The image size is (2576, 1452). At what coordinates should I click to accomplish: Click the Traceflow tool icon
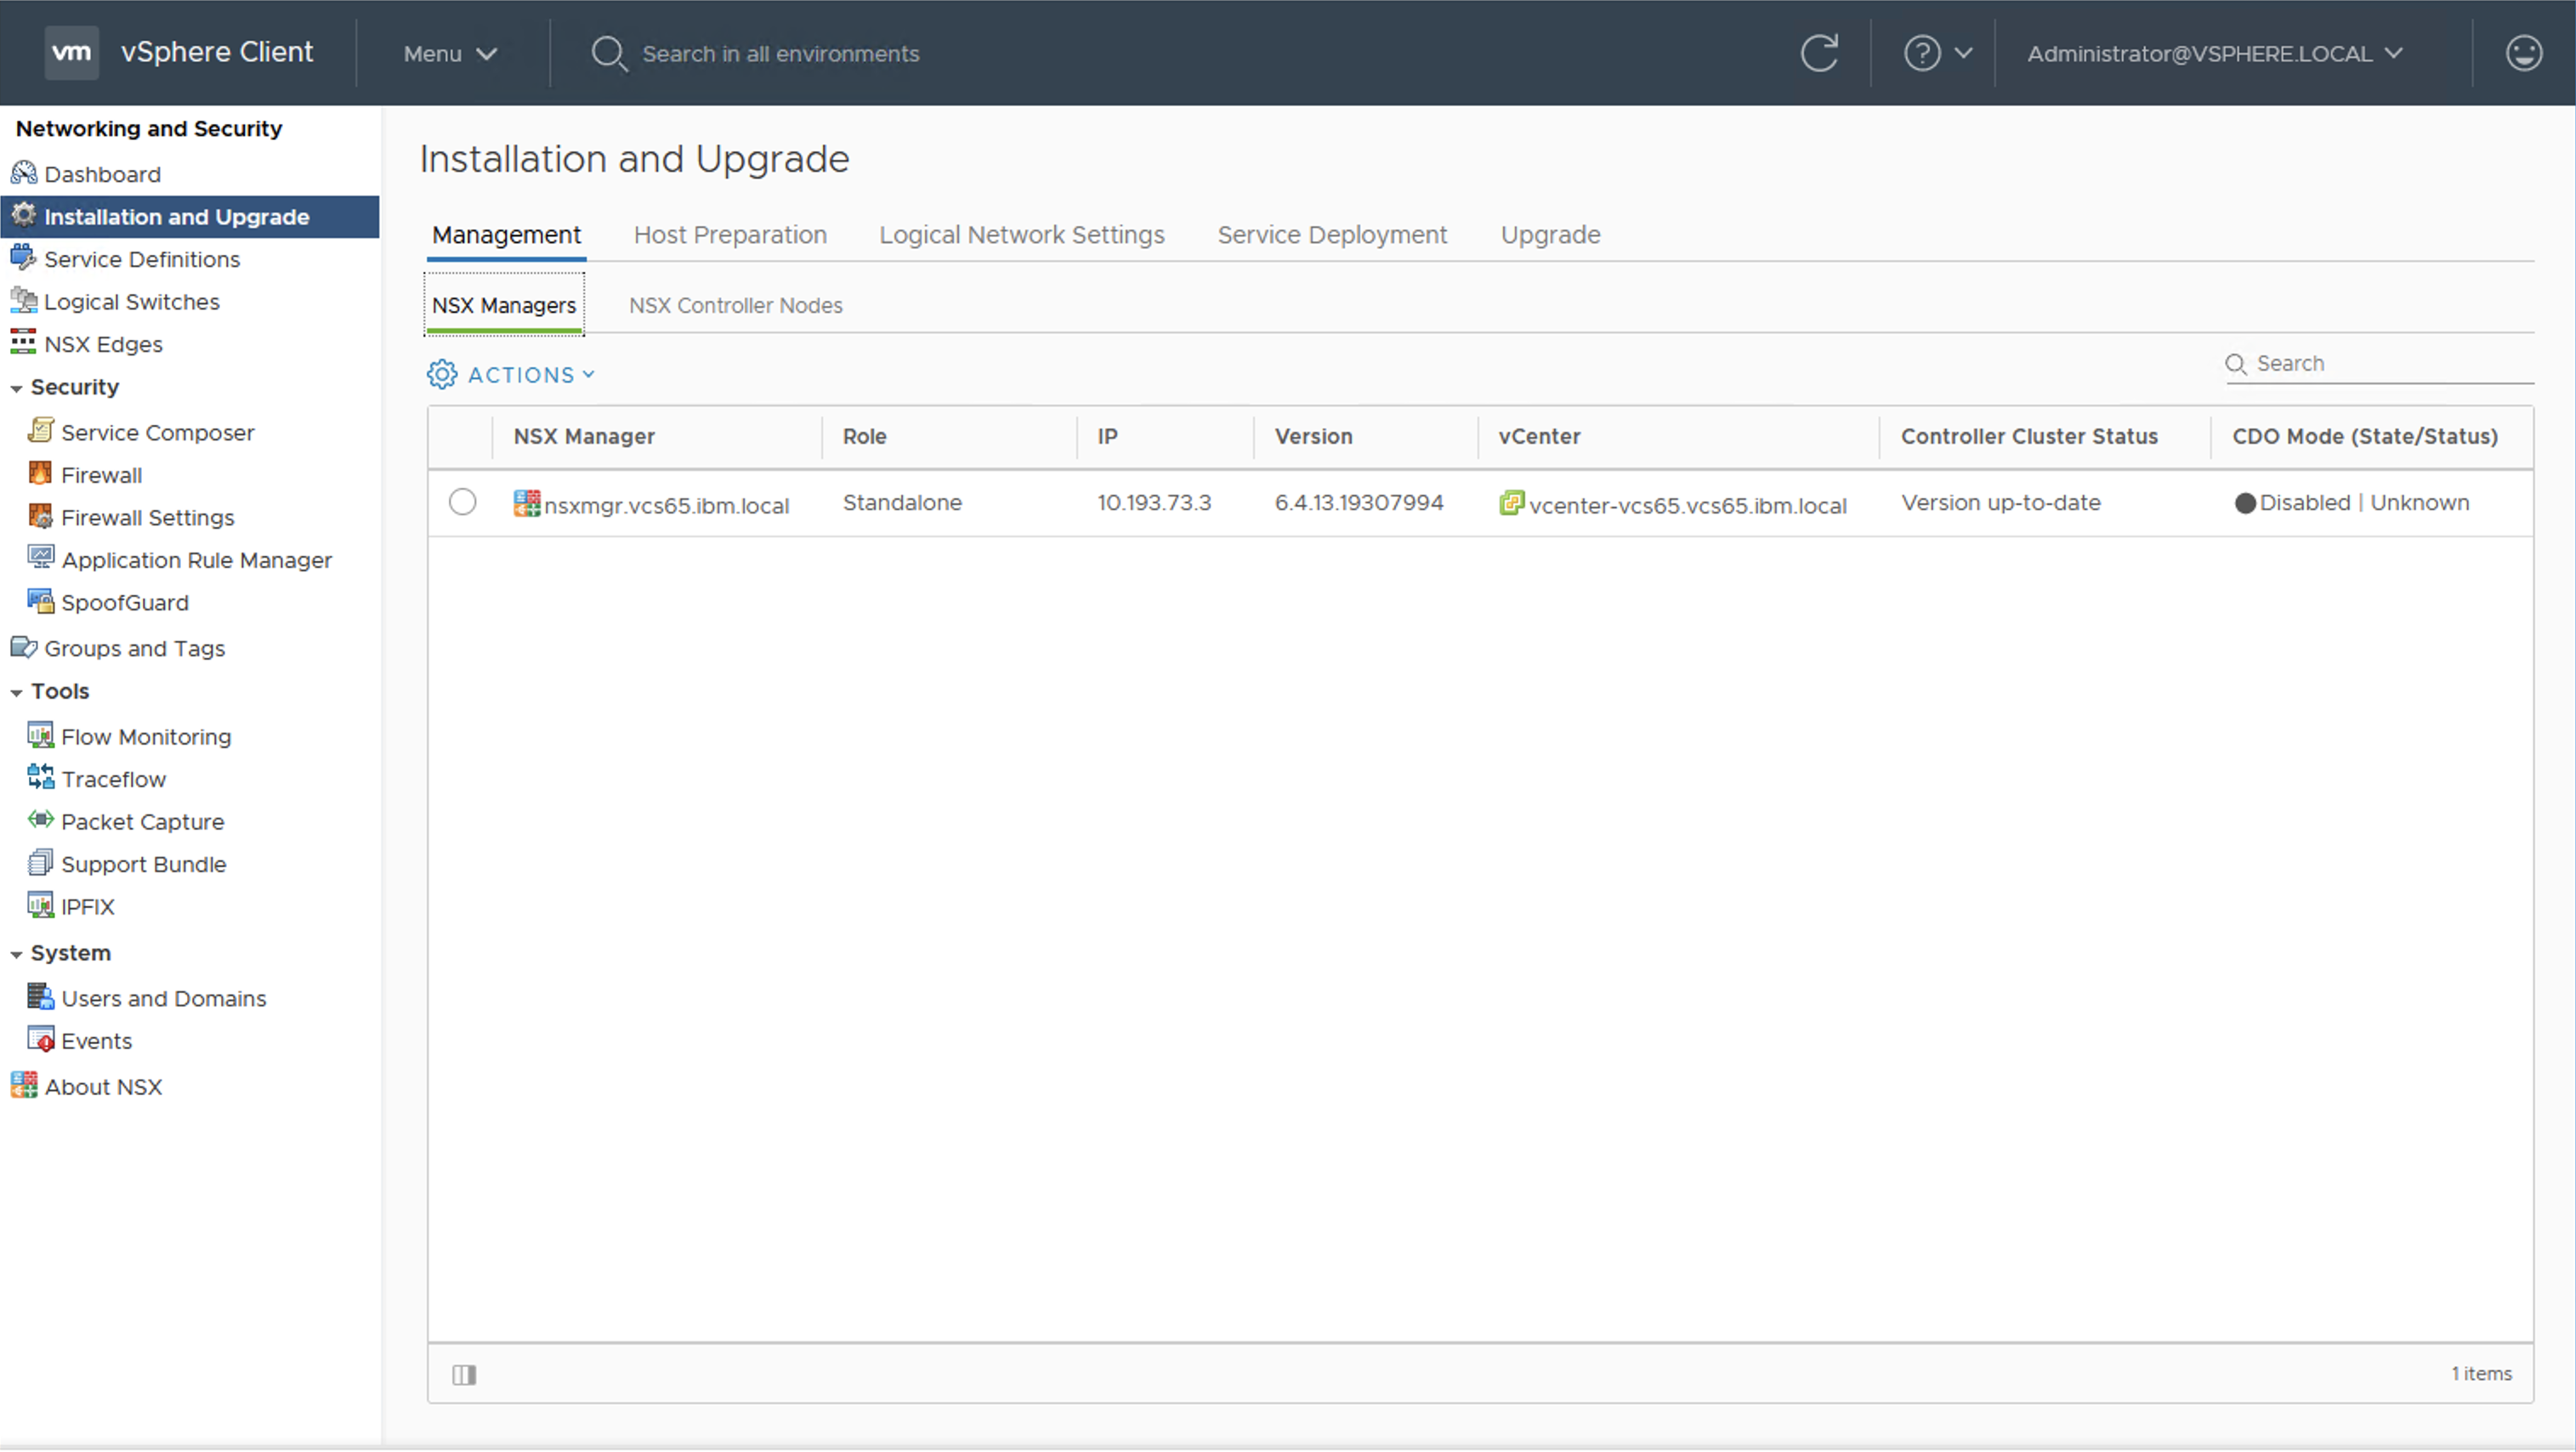pyautogui.click(x=40, y=778)
